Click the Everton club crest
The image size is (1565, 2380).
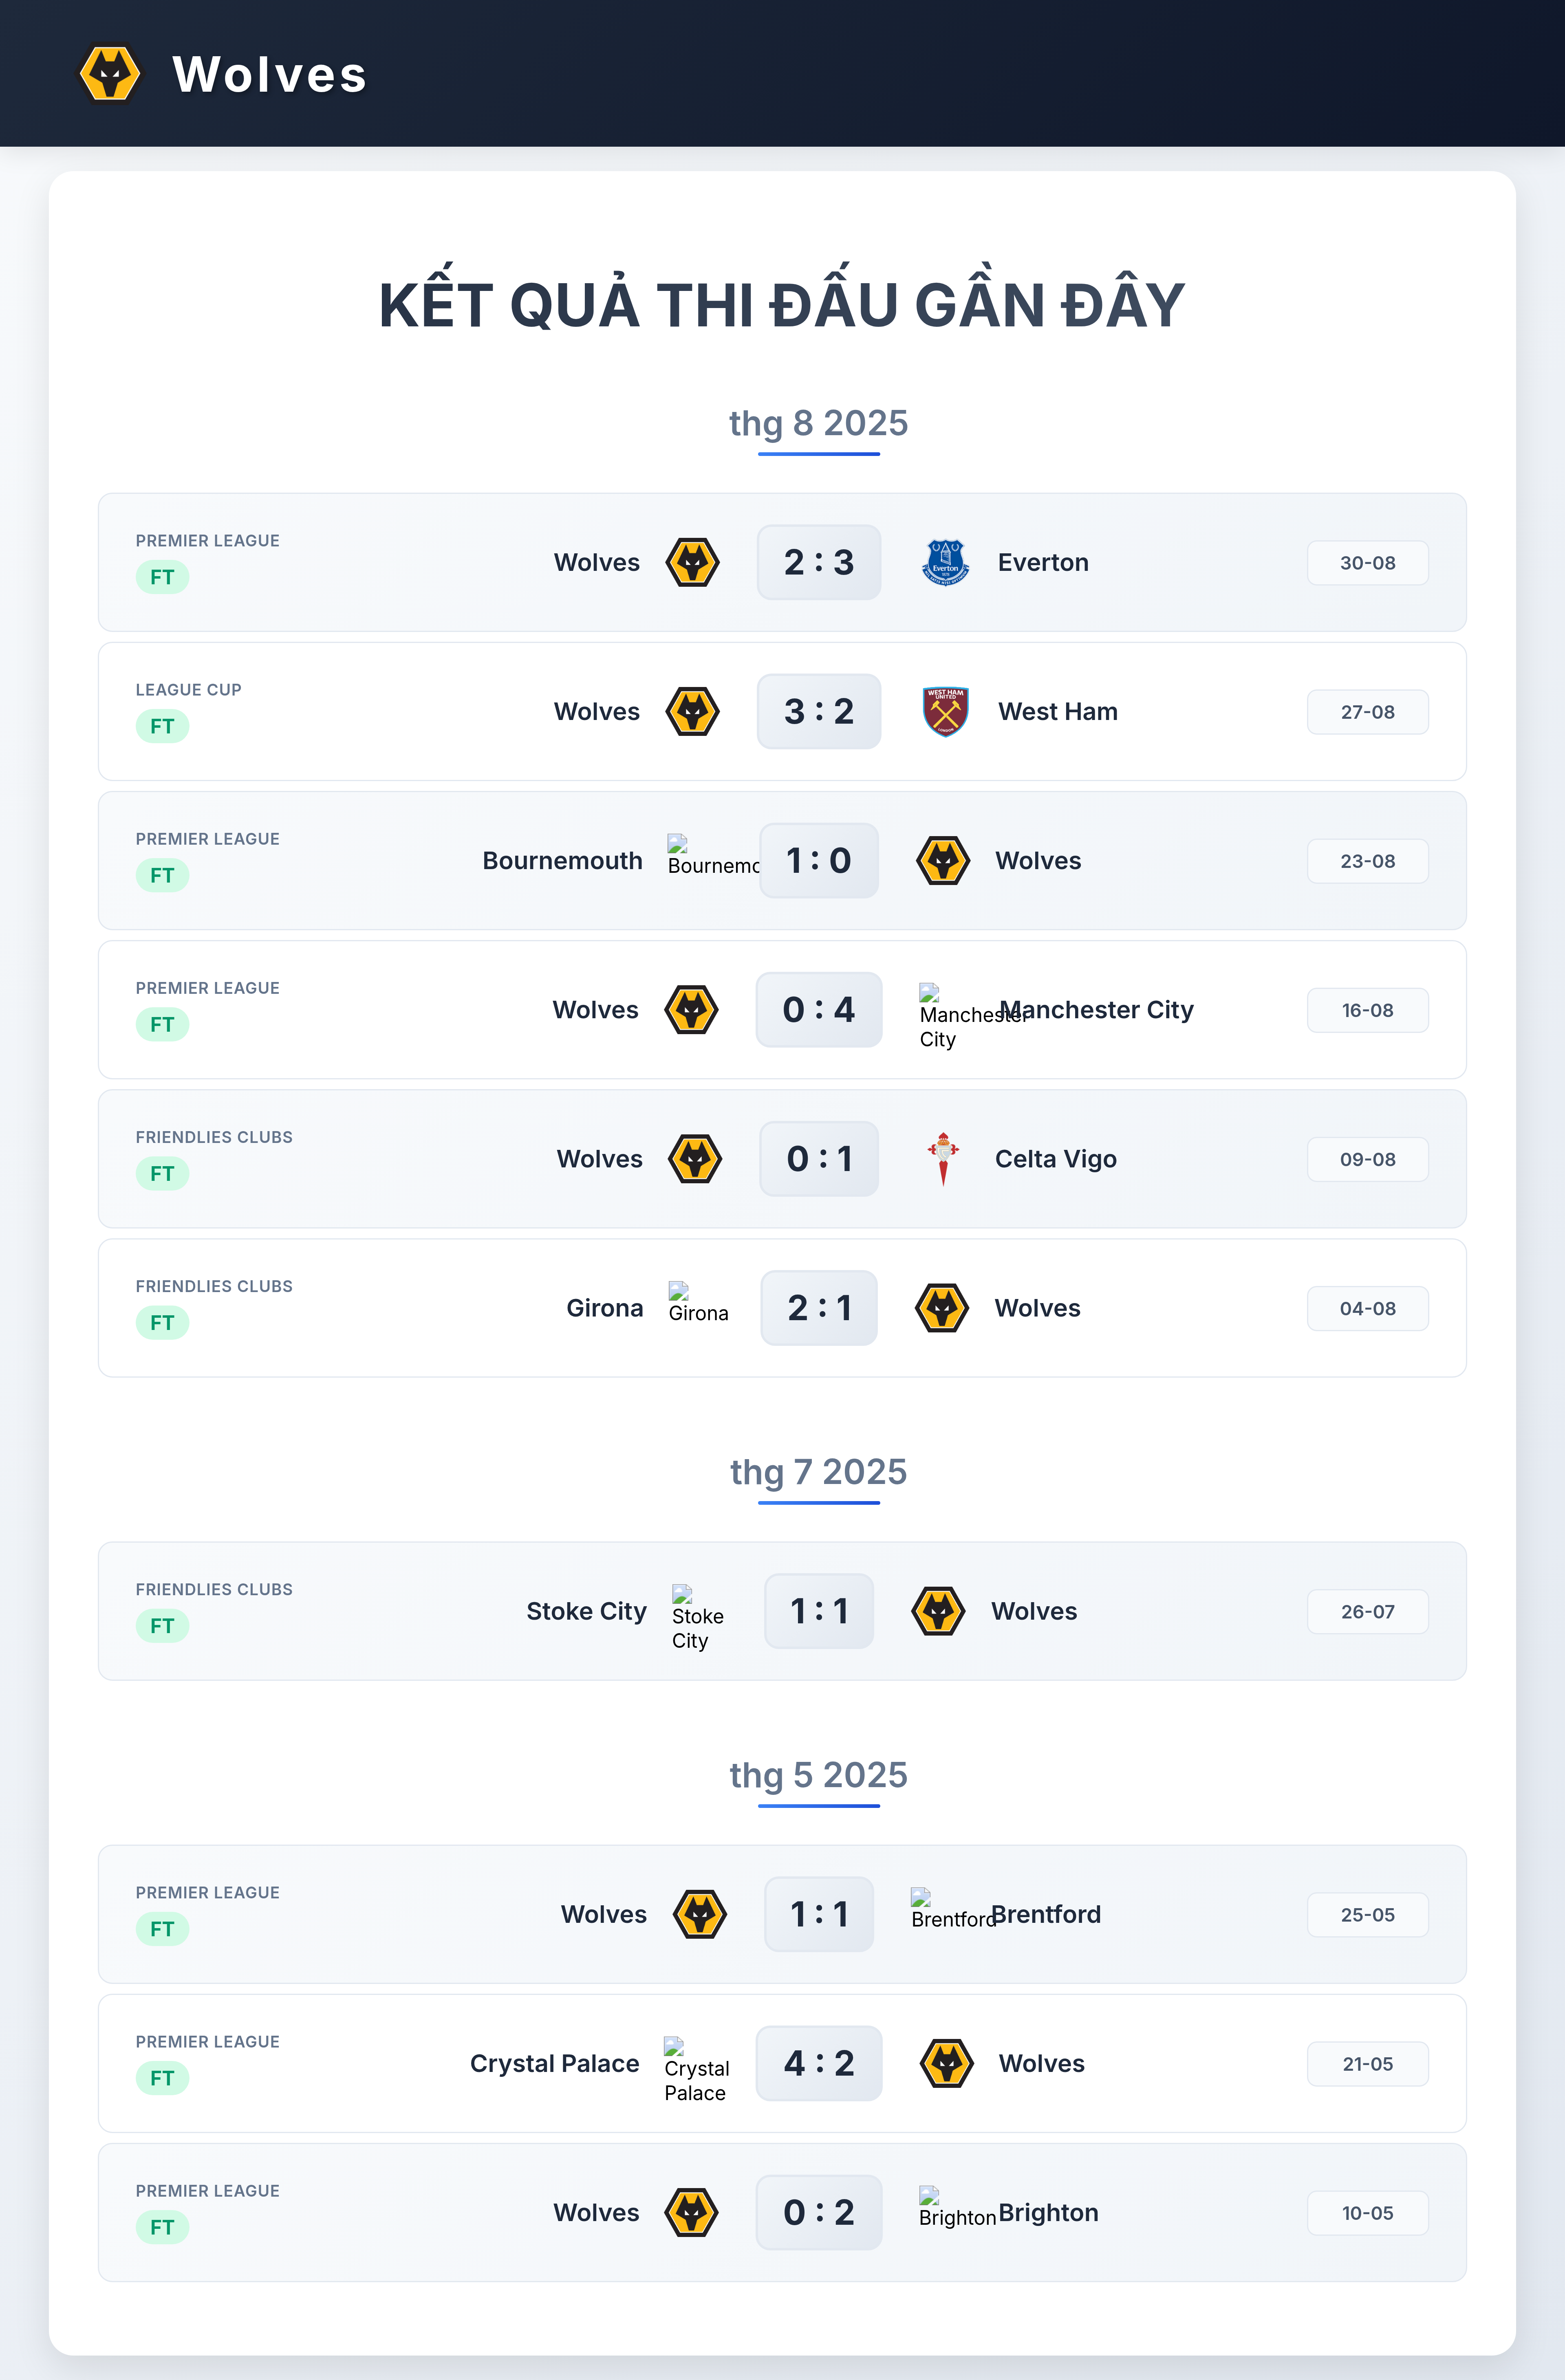coord(945,562)
